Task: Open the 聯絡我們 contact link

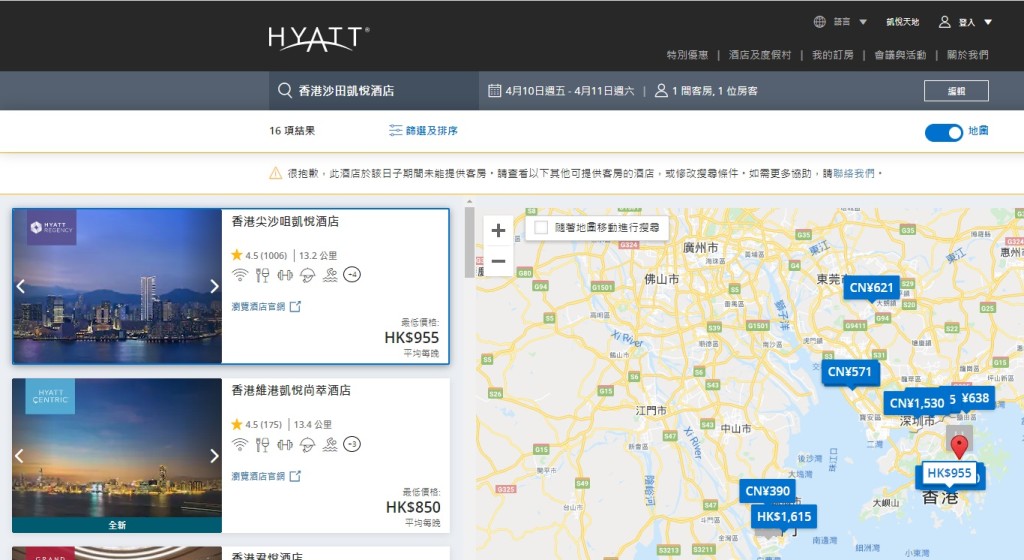Action: click(854, 173)
